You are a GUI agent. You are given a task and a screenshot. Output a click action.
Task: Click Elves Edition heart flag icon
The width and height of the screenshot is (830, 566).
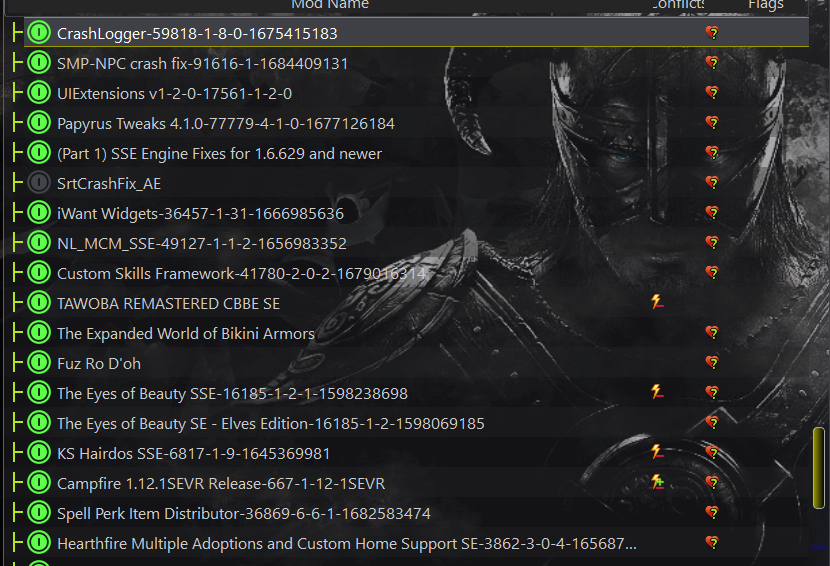tap(712, 423)
